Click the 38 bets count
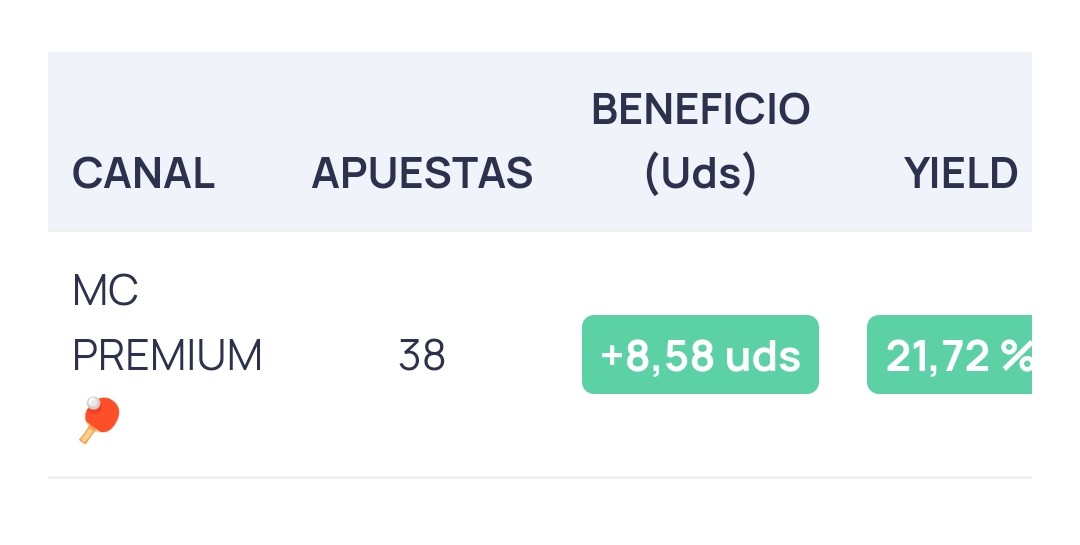The width and height of the screenshot is (1080, 545). pyautogui.click(x=422, y=355)
